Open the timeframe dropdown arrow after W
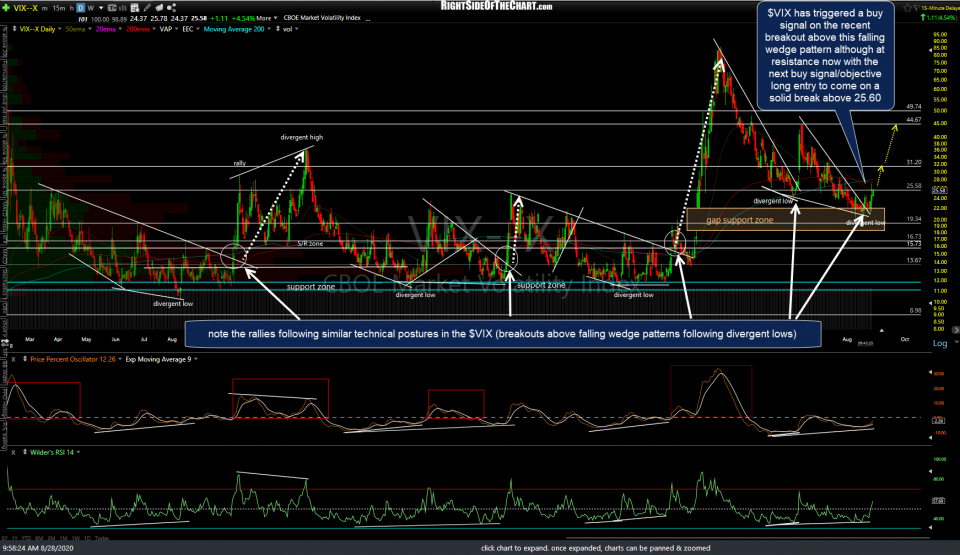This screenshot has height=555, width=960. click(101, 8)
